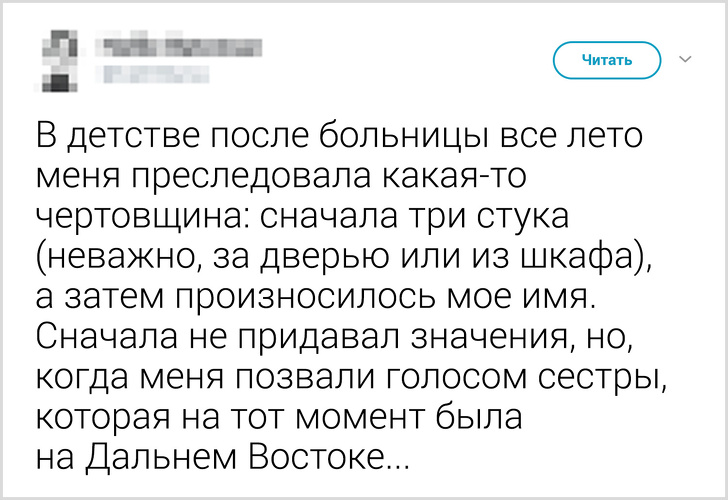This screenshot has height=500, width=728.
Task: Click the line starting 'В детстве после больницы'
Action: point(339,136)
